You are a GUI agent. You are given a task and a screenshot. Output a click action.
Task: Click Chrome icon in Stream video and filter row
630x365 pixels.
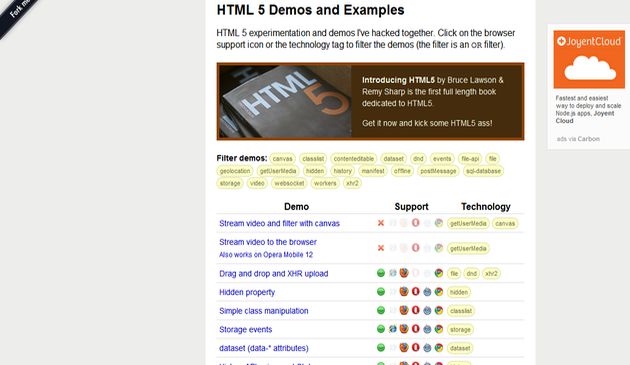pyautogui.click(x=439, y=223)
